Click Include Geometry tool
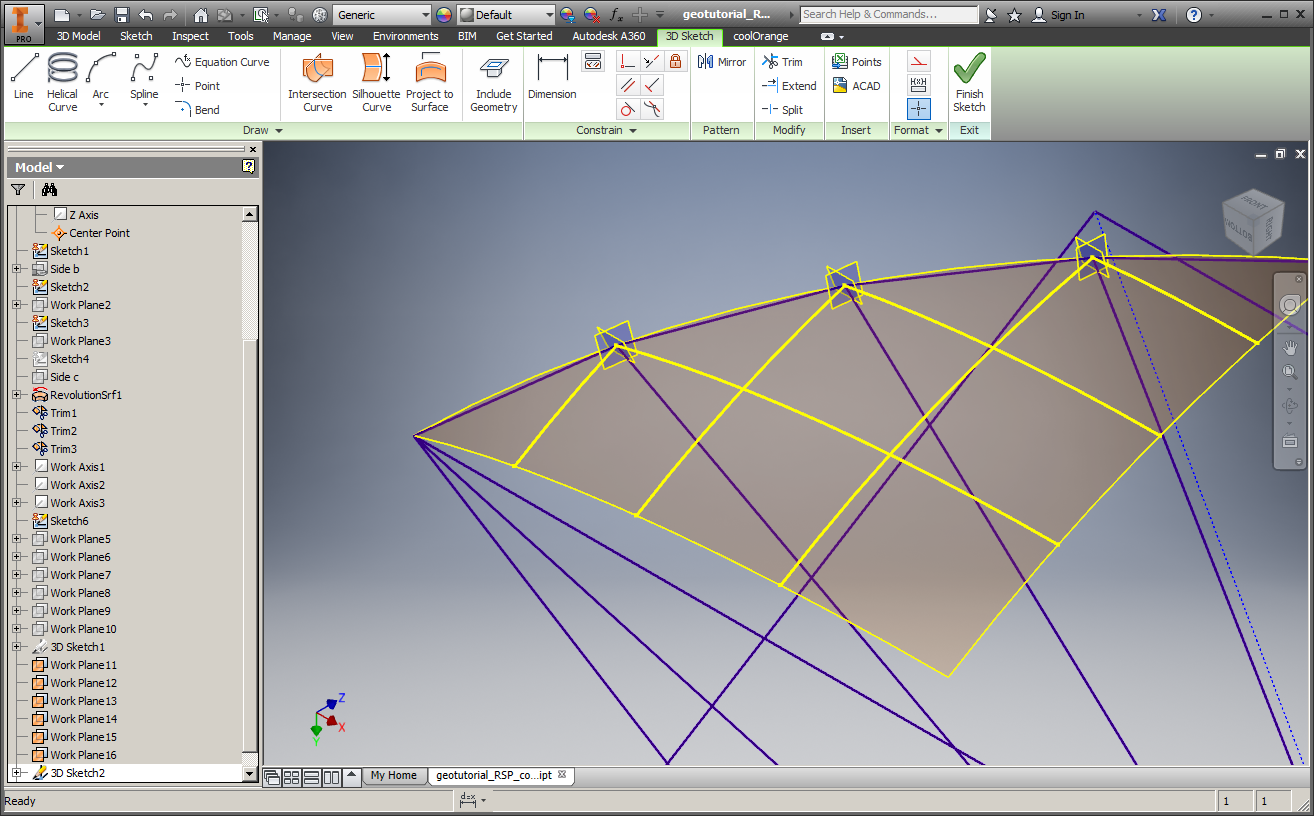This screenshot has width=1314, height=816. coord(494,82)
